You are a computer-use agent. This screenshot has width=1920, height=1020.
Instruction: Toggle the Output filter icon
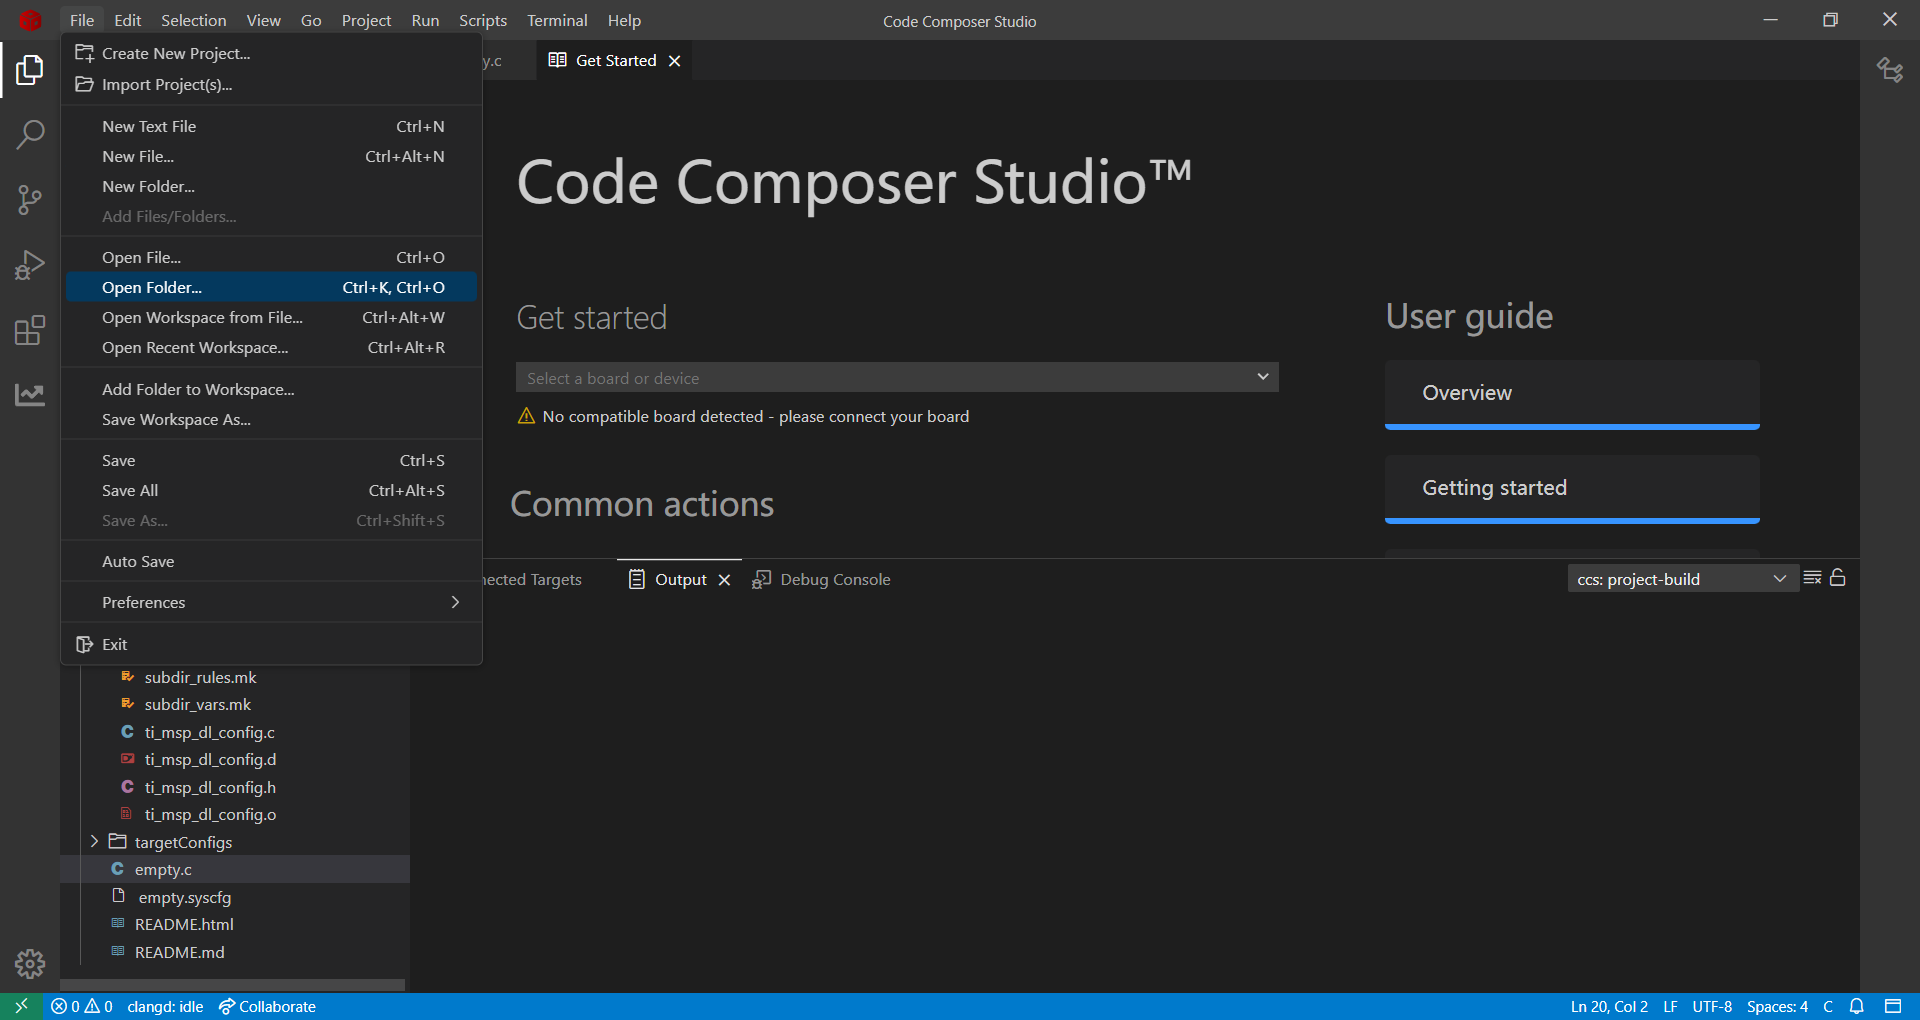tap(1813, 578)
